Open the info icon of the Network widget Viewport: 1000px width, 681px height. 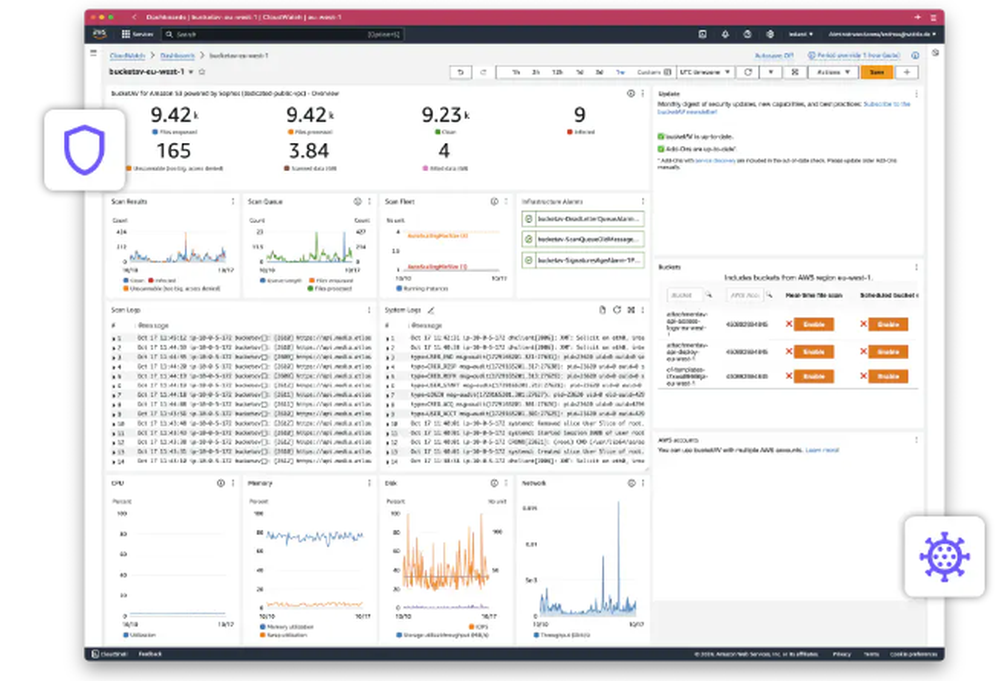pos(631,483)
